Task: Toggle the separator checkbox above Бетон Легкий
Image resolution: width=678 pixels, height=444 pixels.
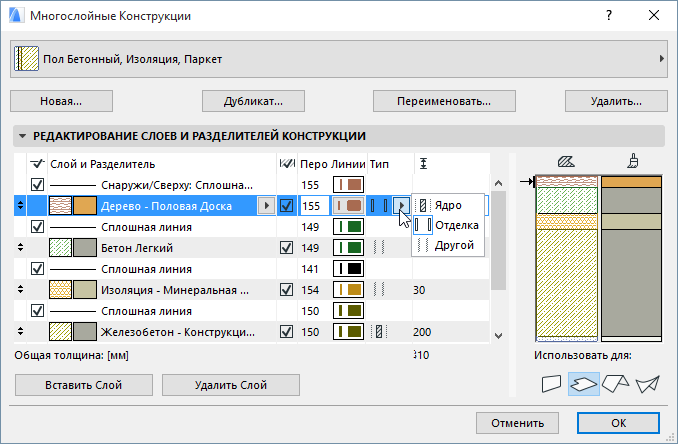Action: (38, 227)
